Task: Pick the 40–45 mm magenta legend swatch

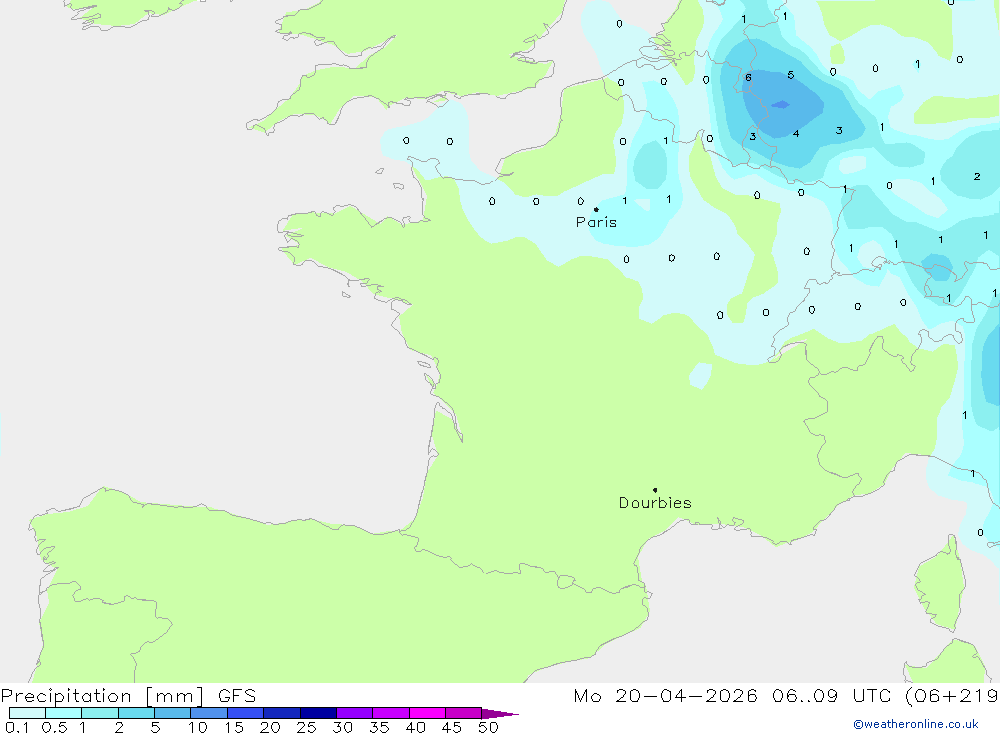Action: pos(427,713)
